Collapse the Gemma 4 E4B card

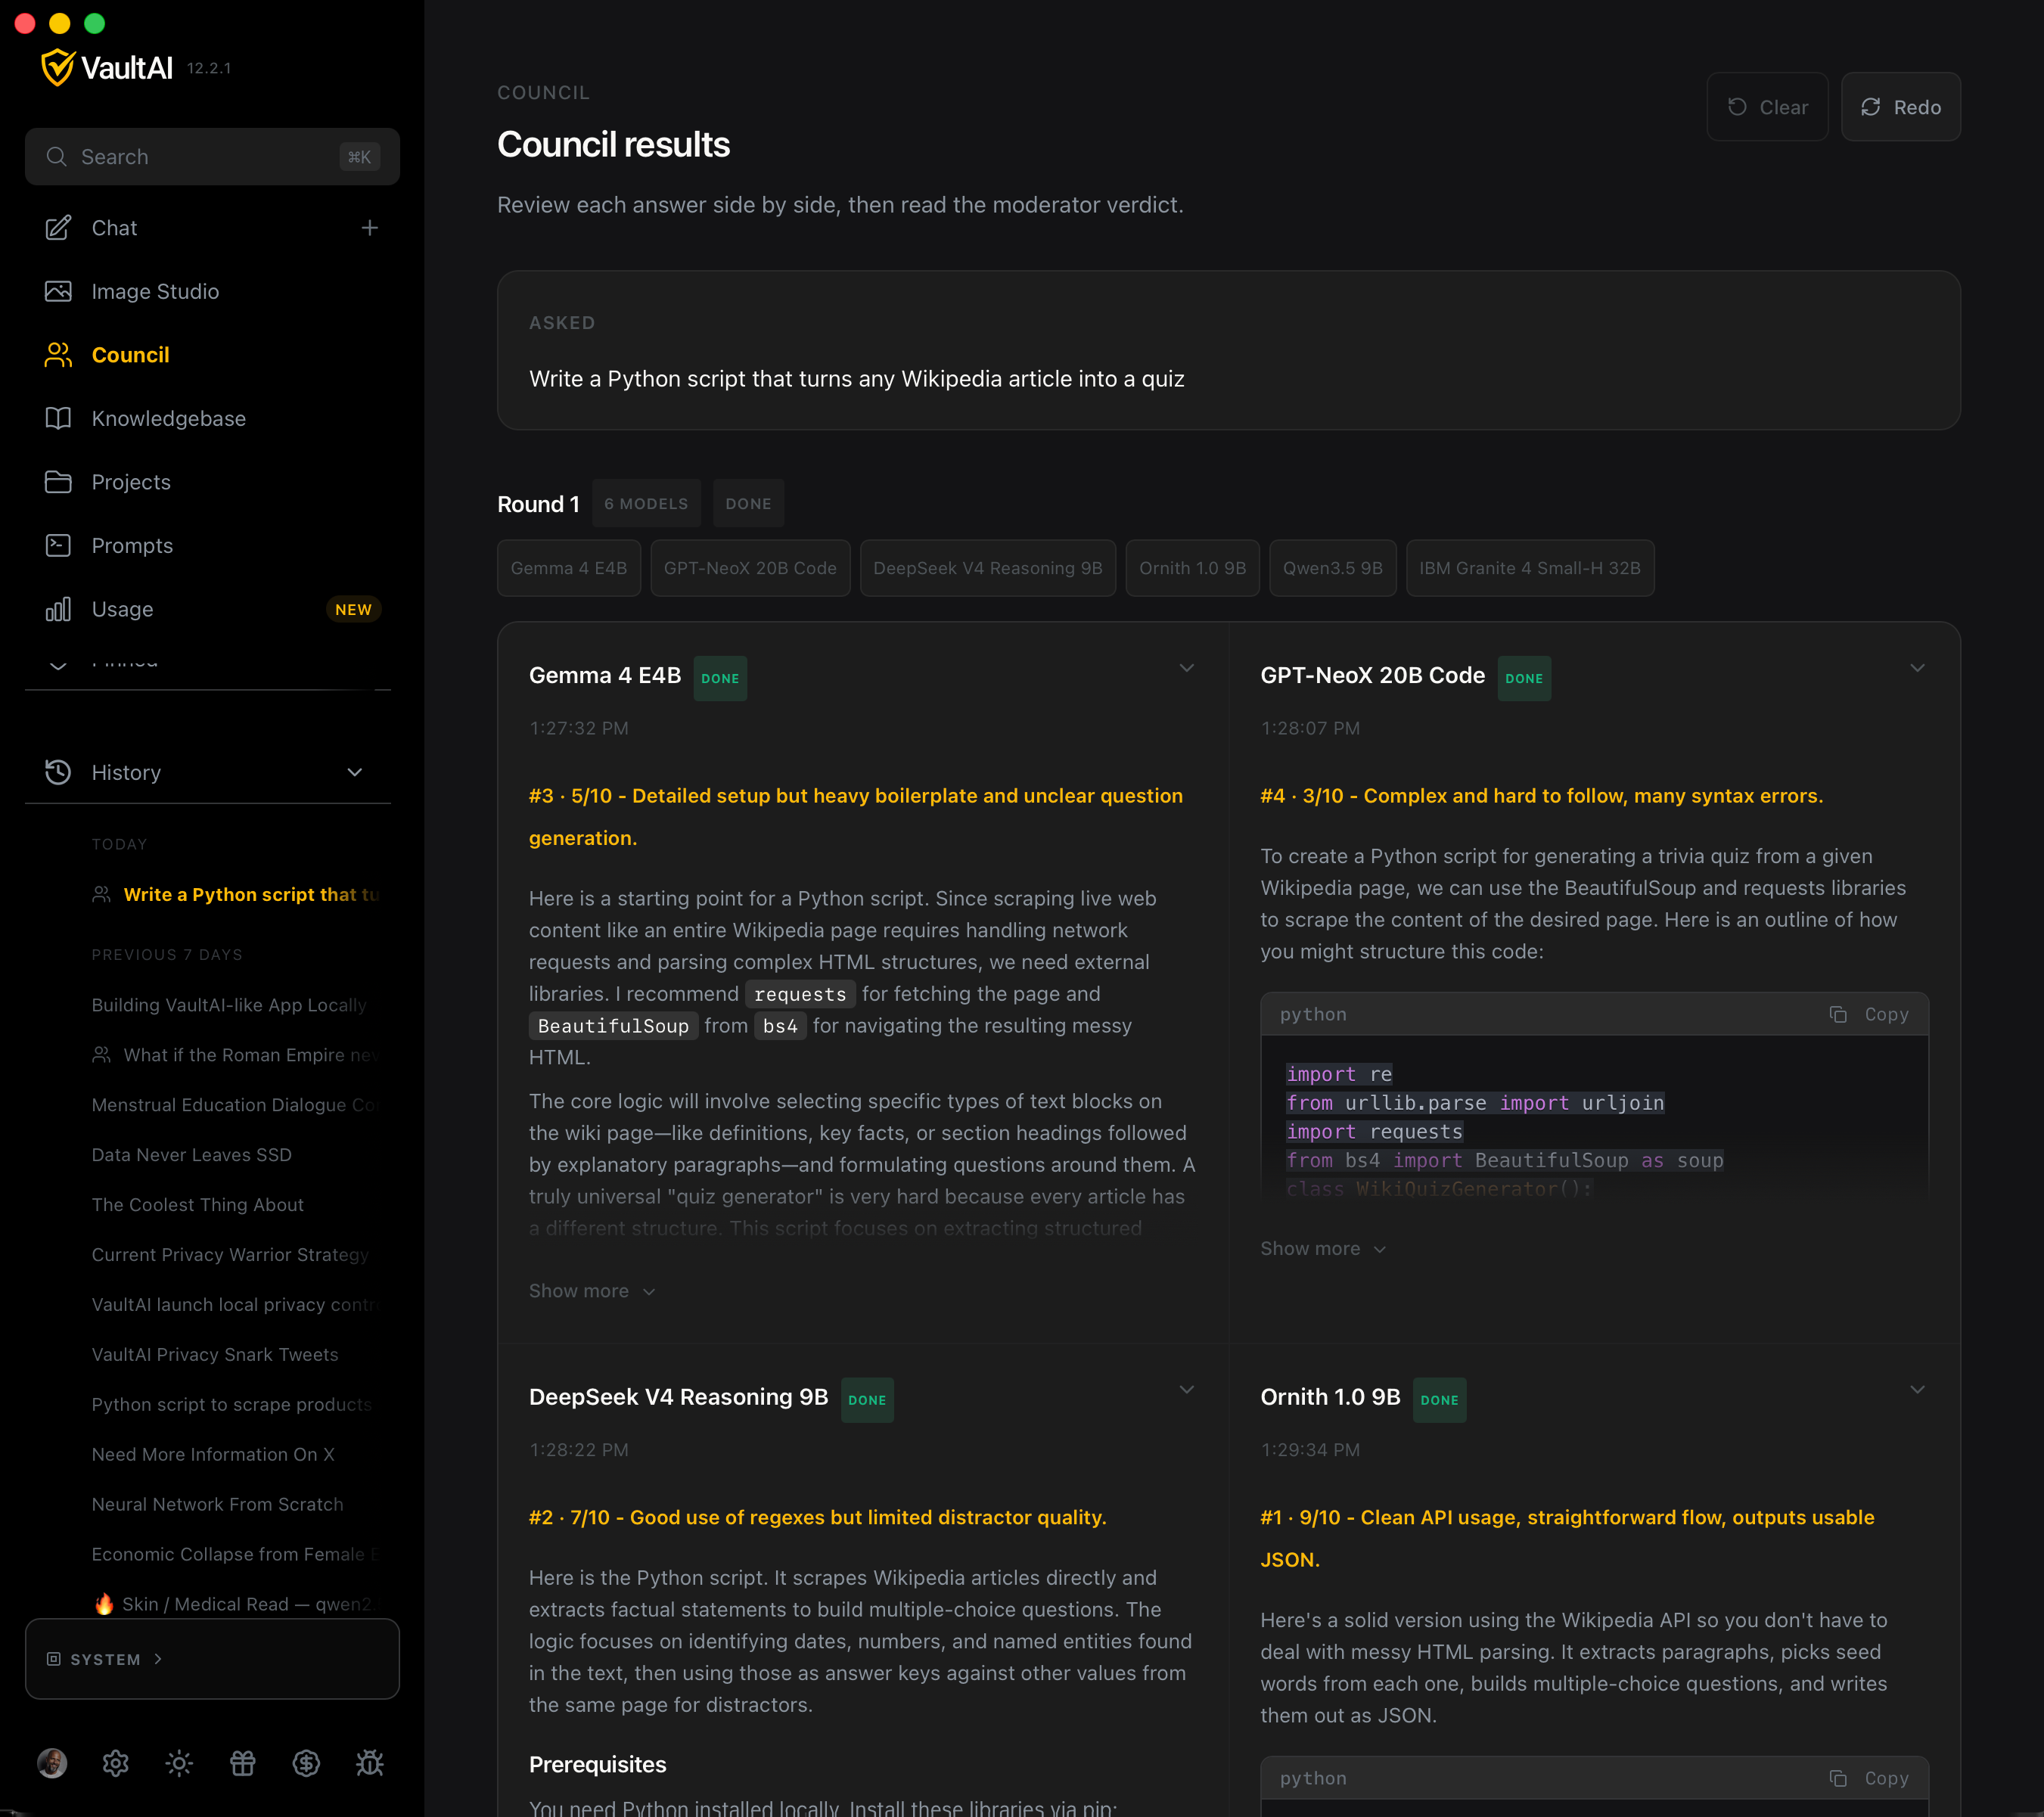pos(1186,668)
